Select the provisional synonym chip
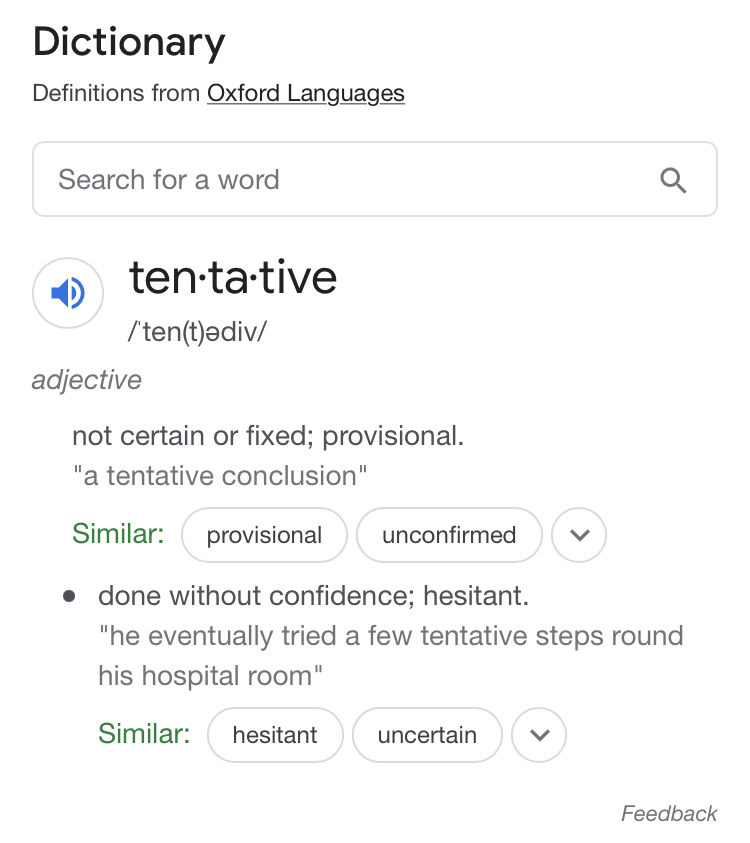This screenshot has width=750, height=843. [264, 535]
